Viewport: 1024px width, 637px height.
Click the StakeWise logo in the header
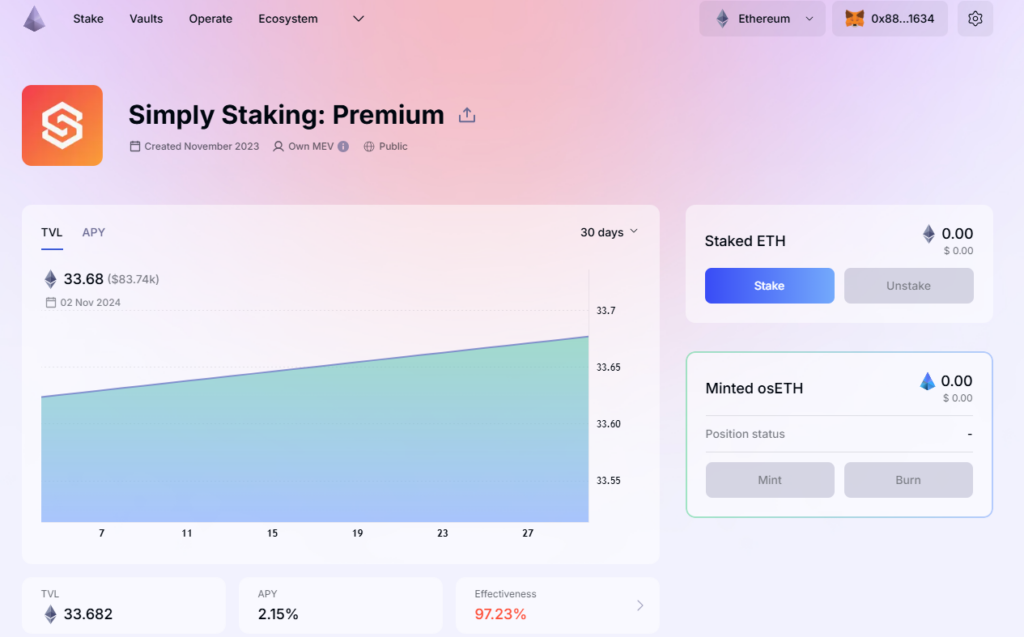[35, 19]
